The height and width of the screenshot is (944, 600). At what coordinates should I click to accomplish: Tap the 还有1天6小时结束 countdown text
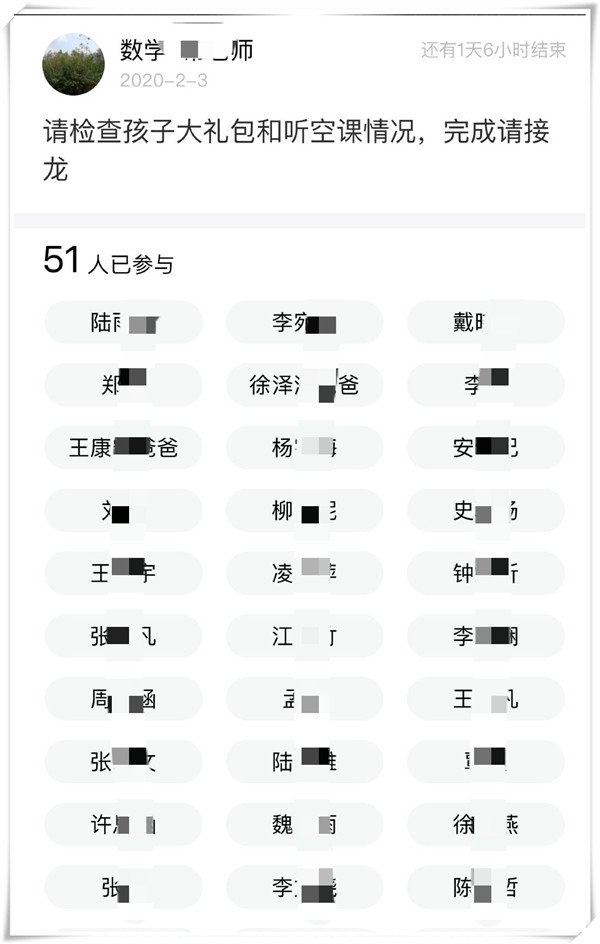pyautogui.click(x=493, y=49)
